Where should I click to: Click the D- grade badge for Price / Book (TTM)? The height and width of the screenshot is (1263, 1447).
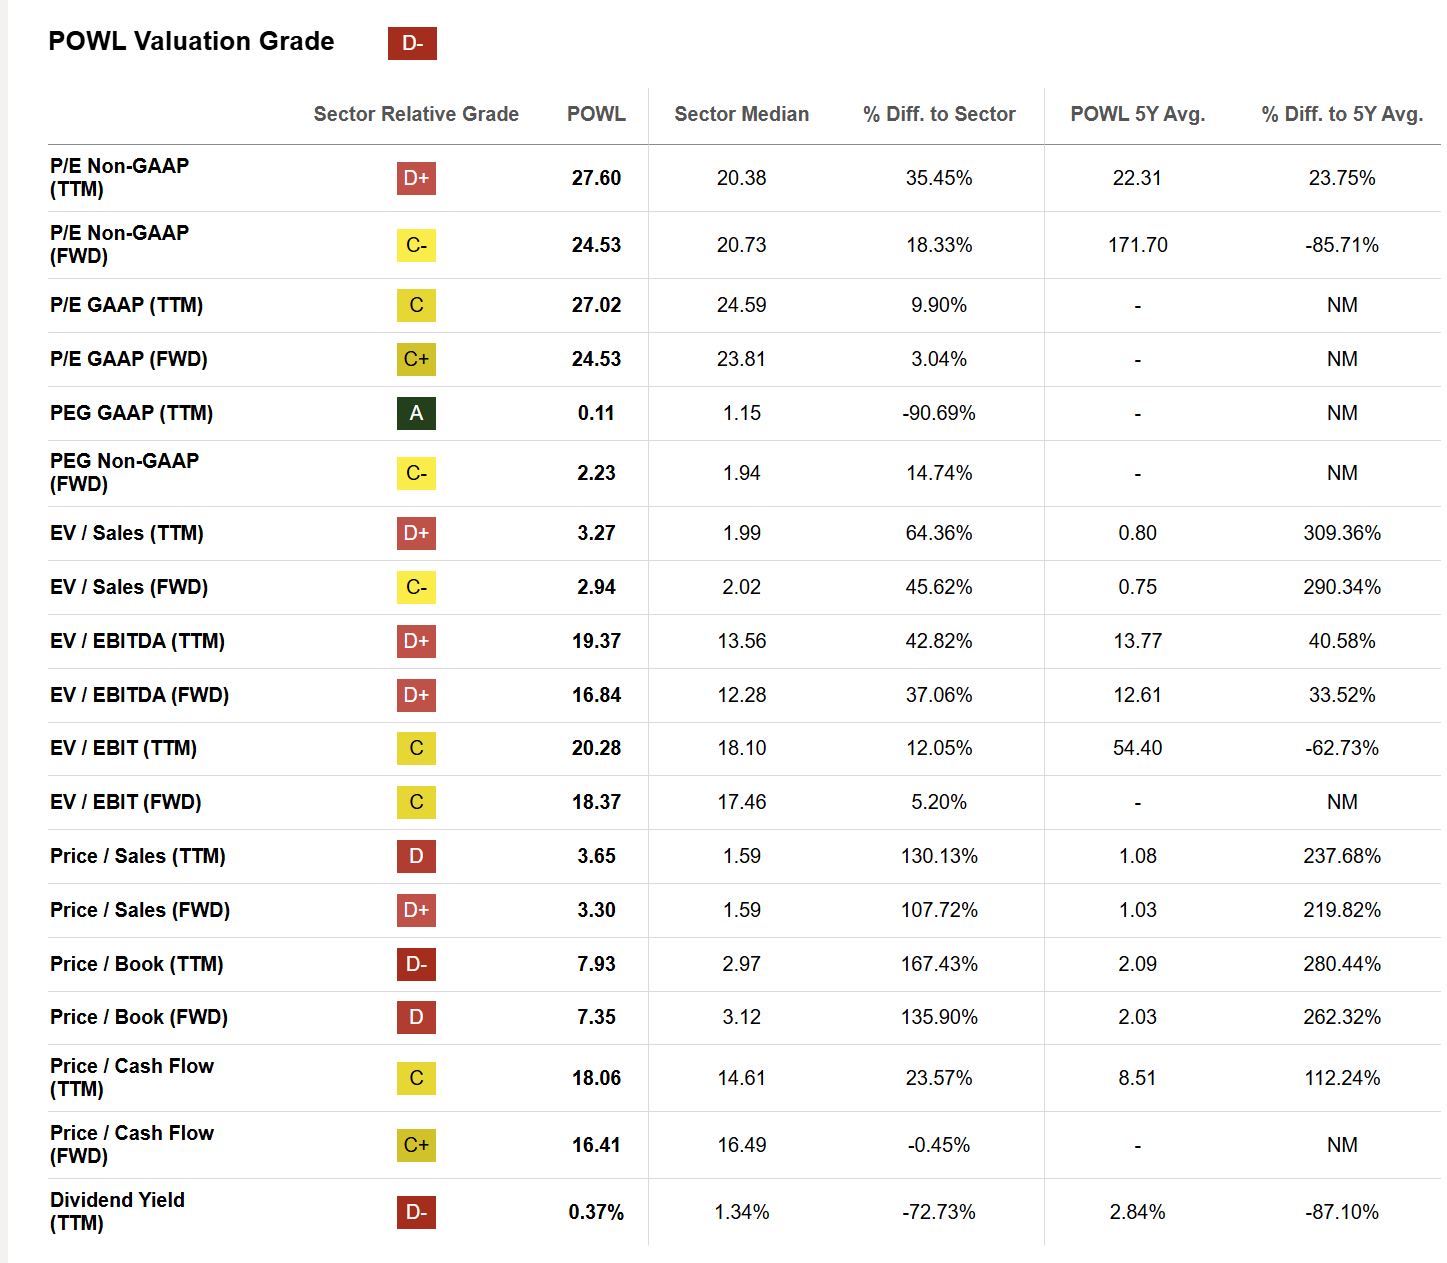pyautogui.click(x=416, y=964)
